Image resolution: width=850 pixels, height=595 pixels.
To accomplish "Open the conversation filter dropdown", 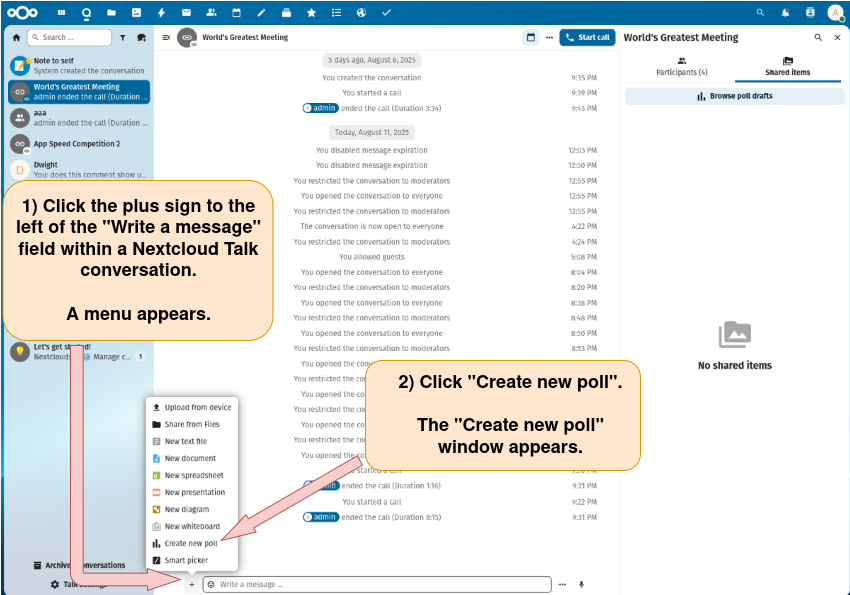I will click(122, 37).
